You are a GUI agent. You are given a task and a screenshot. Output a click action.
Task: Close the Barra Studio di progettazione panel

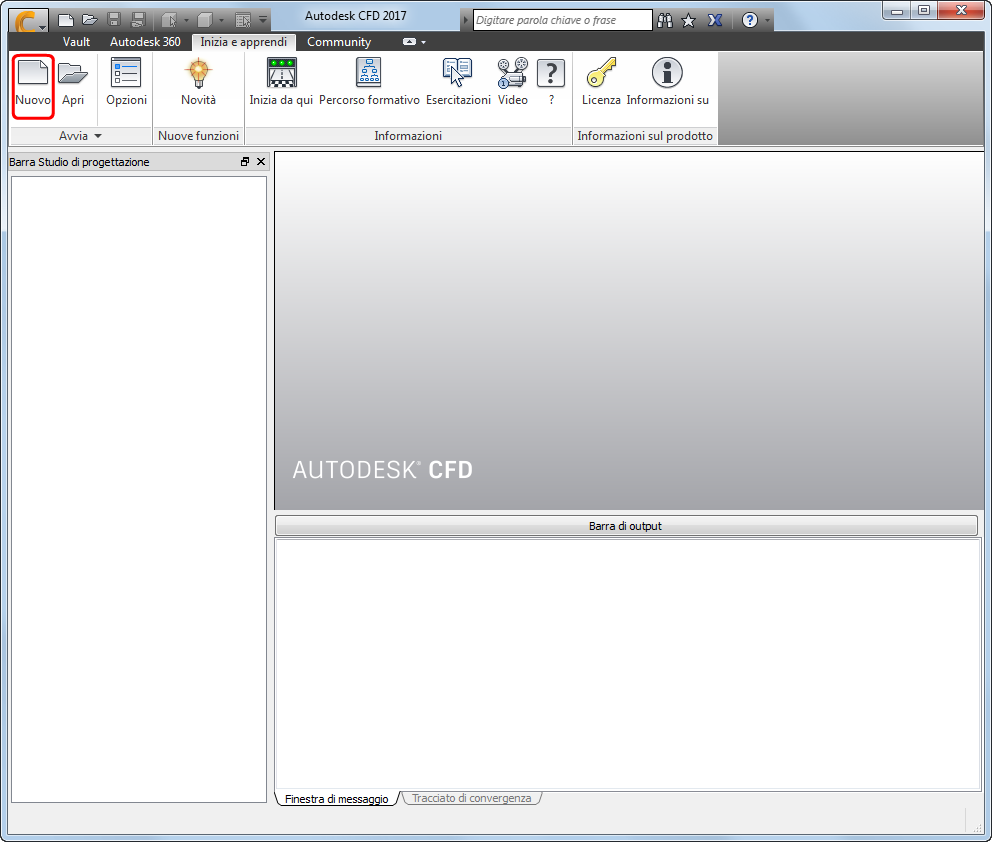click(261, 162)
